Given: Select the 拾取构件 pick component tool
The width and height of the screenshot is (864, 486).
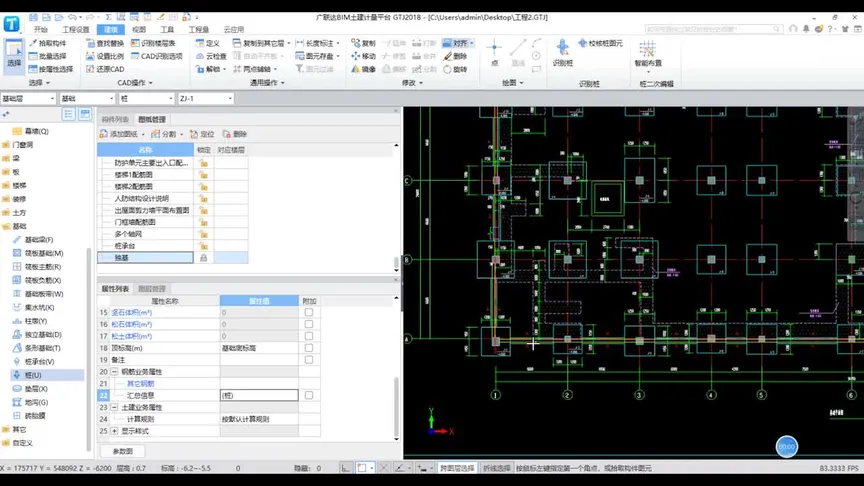Looking at the screenshot, I should 49,44.
